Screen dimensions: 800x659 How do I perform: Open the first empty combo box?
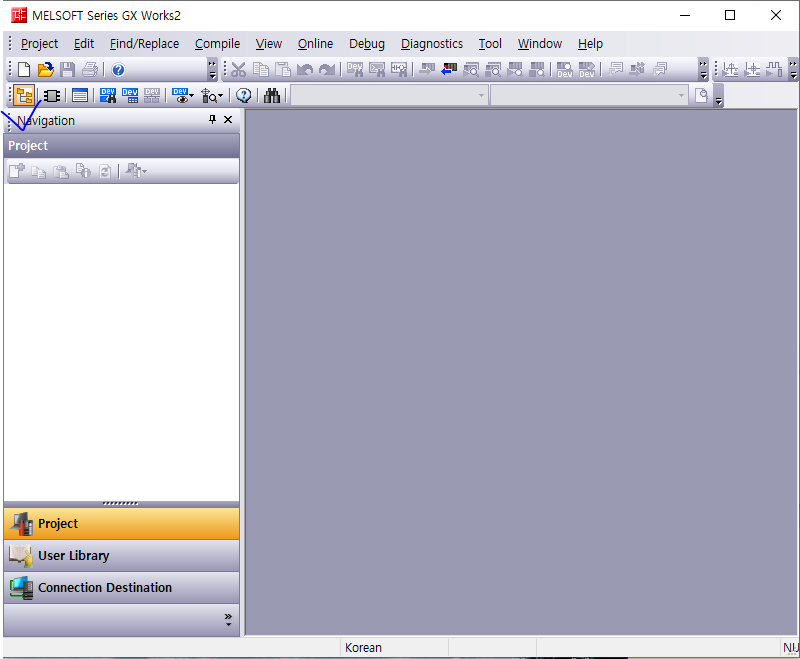[389, 95]
